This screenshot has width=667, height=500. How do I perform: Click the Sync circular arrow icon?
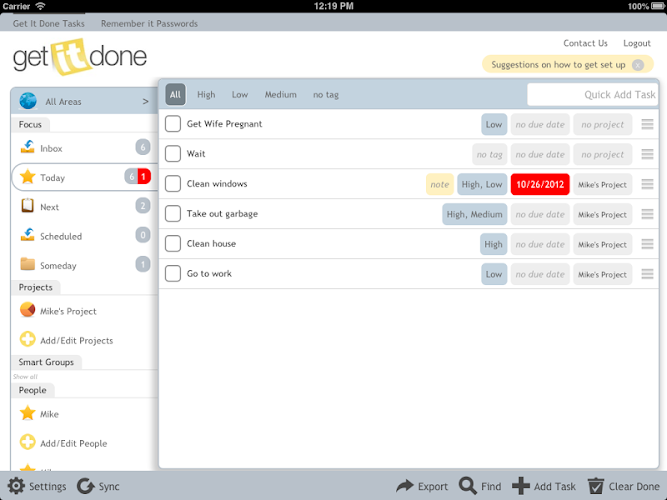(86, 486)
